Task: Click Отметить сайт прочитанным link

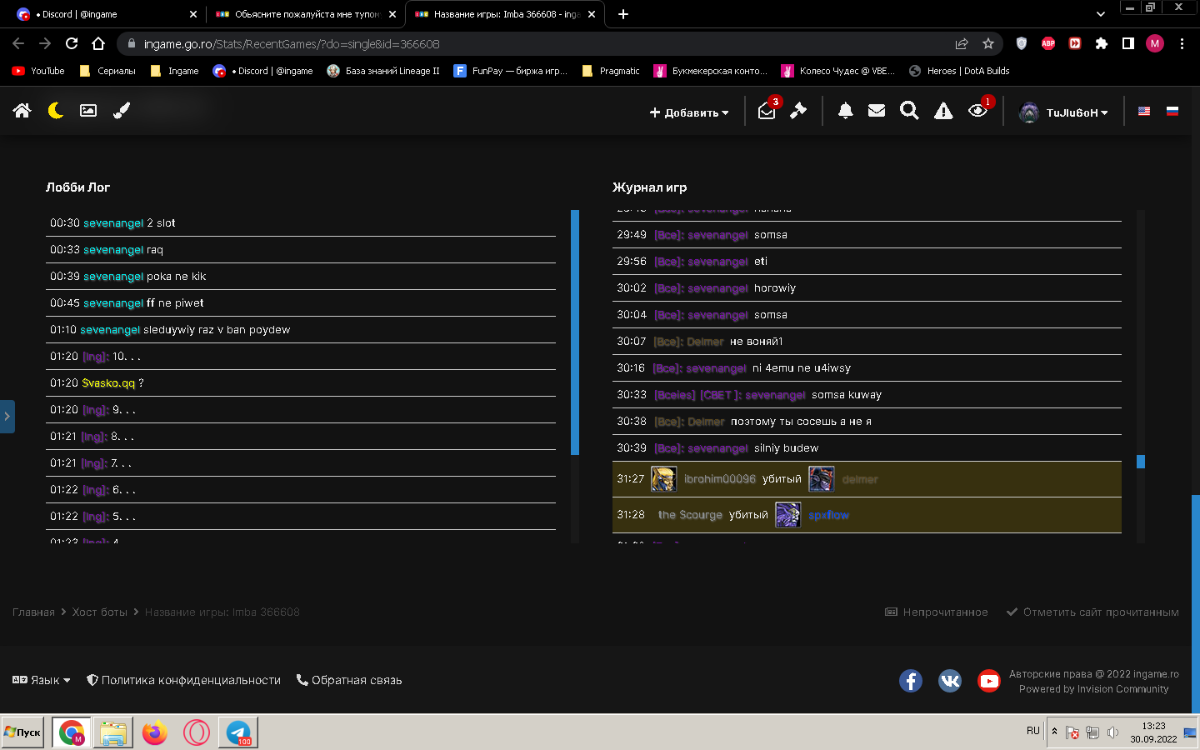Action: (1092, 612)
